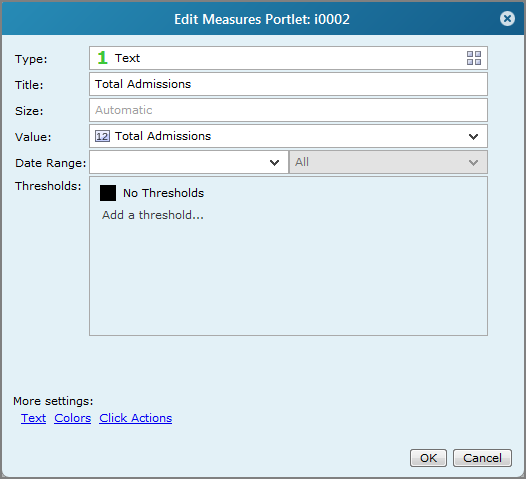526x479 pixels.
Task: Select the Type Text field
Action: click(x=288, y=58)
